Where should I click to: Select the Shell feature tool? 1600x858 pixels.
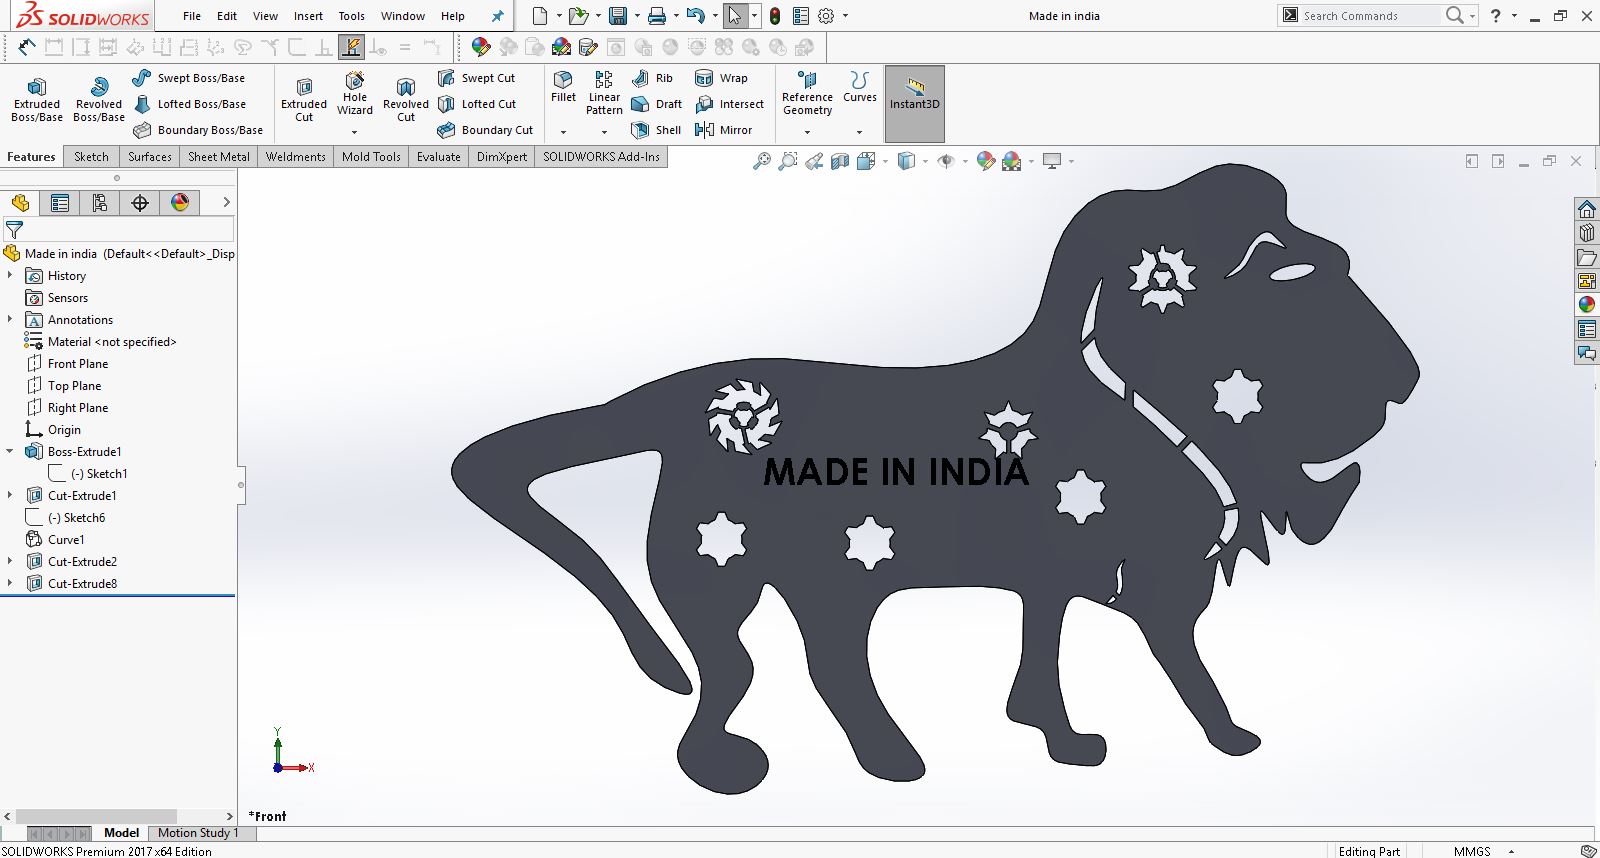tap(656, 130)
